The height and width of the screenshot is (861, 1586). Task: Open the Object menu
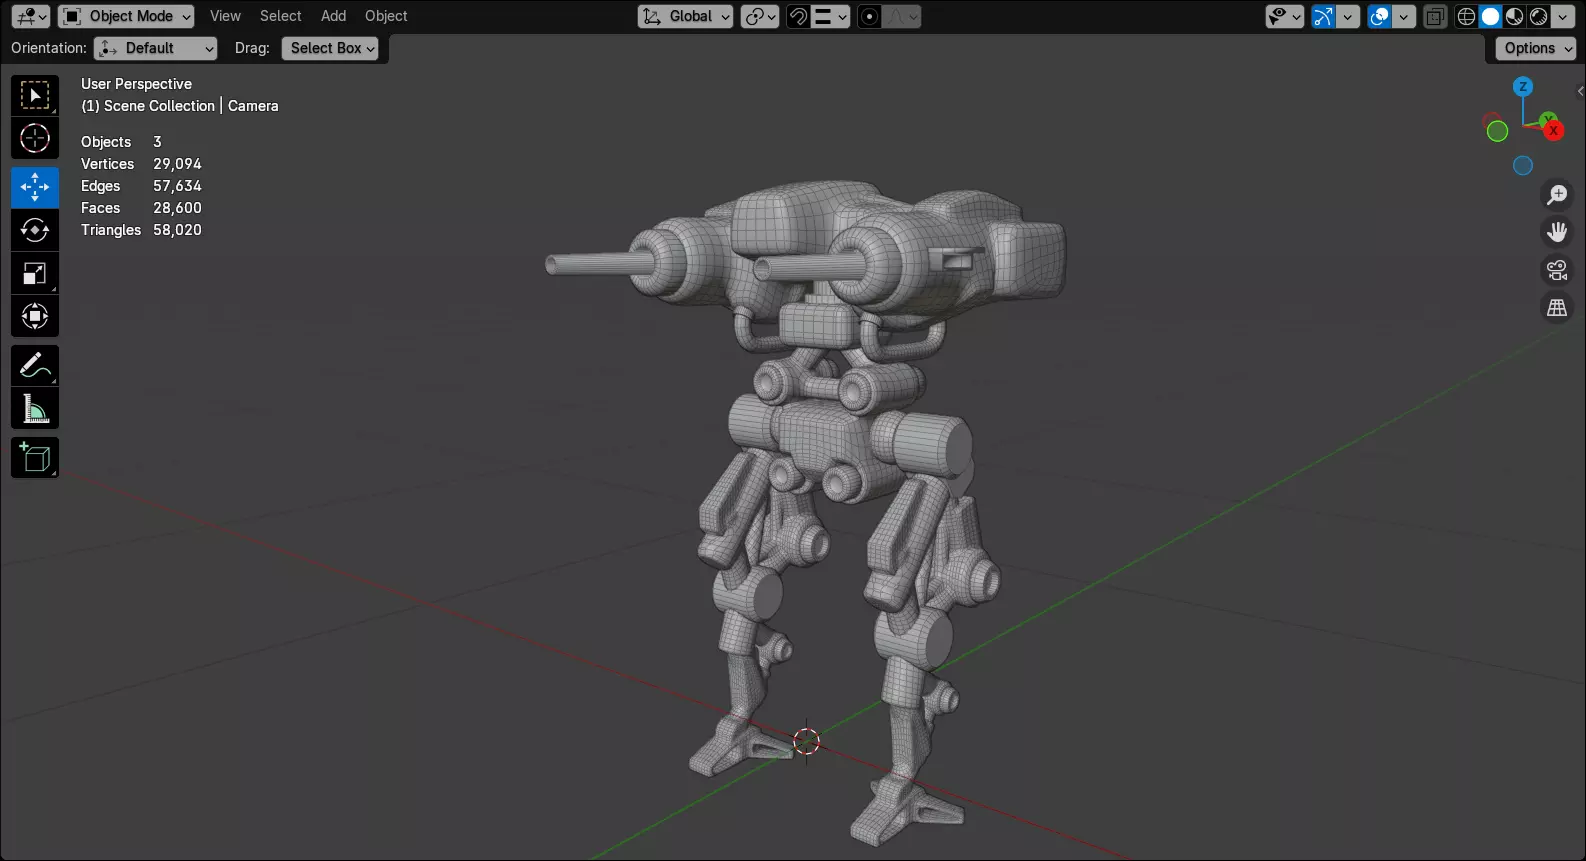(x=386, y=16)
